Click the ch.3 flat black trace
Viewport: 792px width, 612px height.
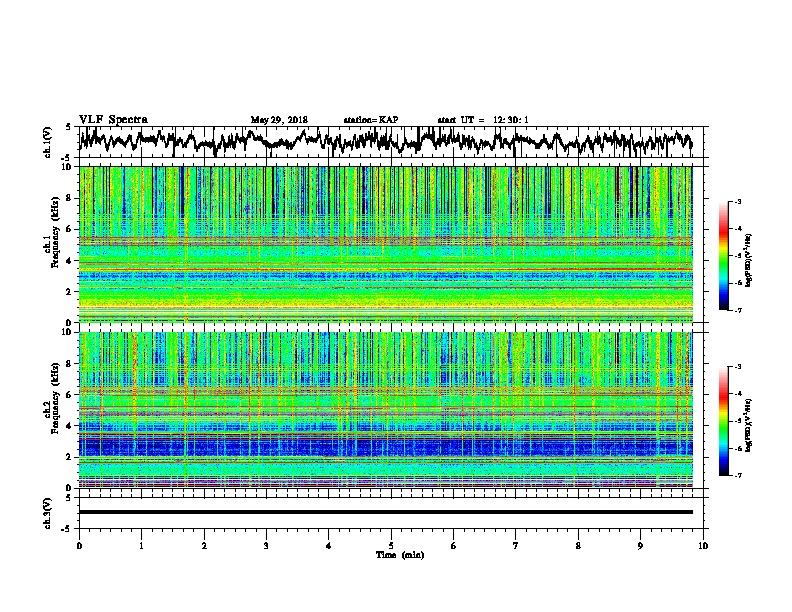coord(386,512)
